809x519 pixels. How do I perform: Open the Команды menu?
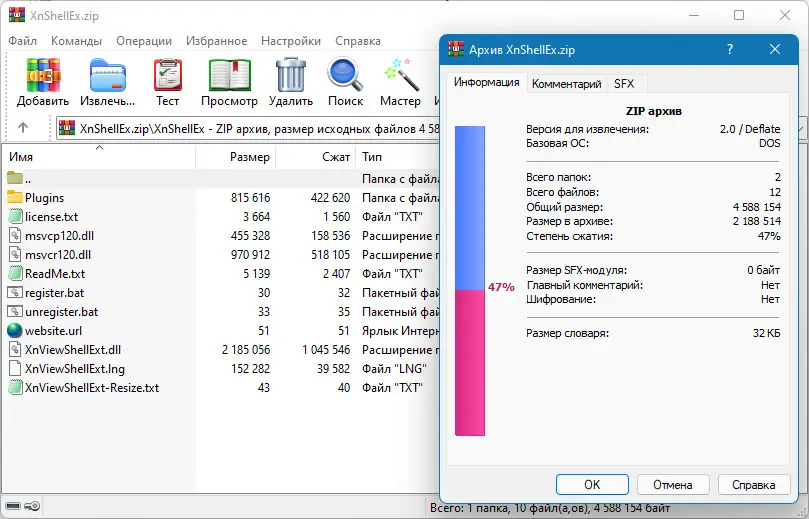click(76, 41)
